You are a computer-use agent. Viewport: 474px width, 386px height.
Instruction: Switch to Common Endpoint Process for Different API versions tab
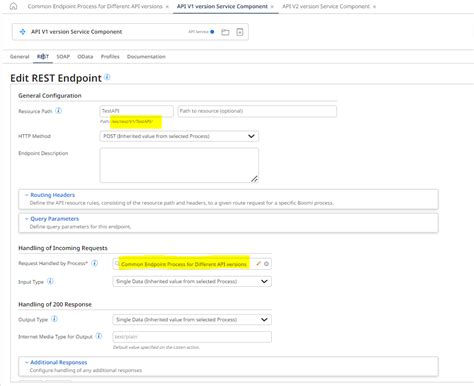[95, 6]
